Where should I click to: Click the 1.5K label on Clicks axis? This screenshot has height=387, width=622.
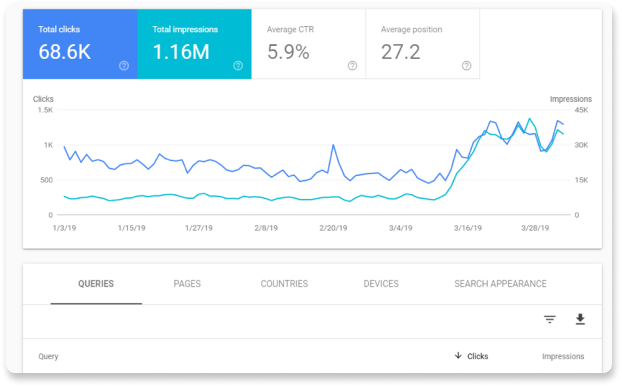45,110
